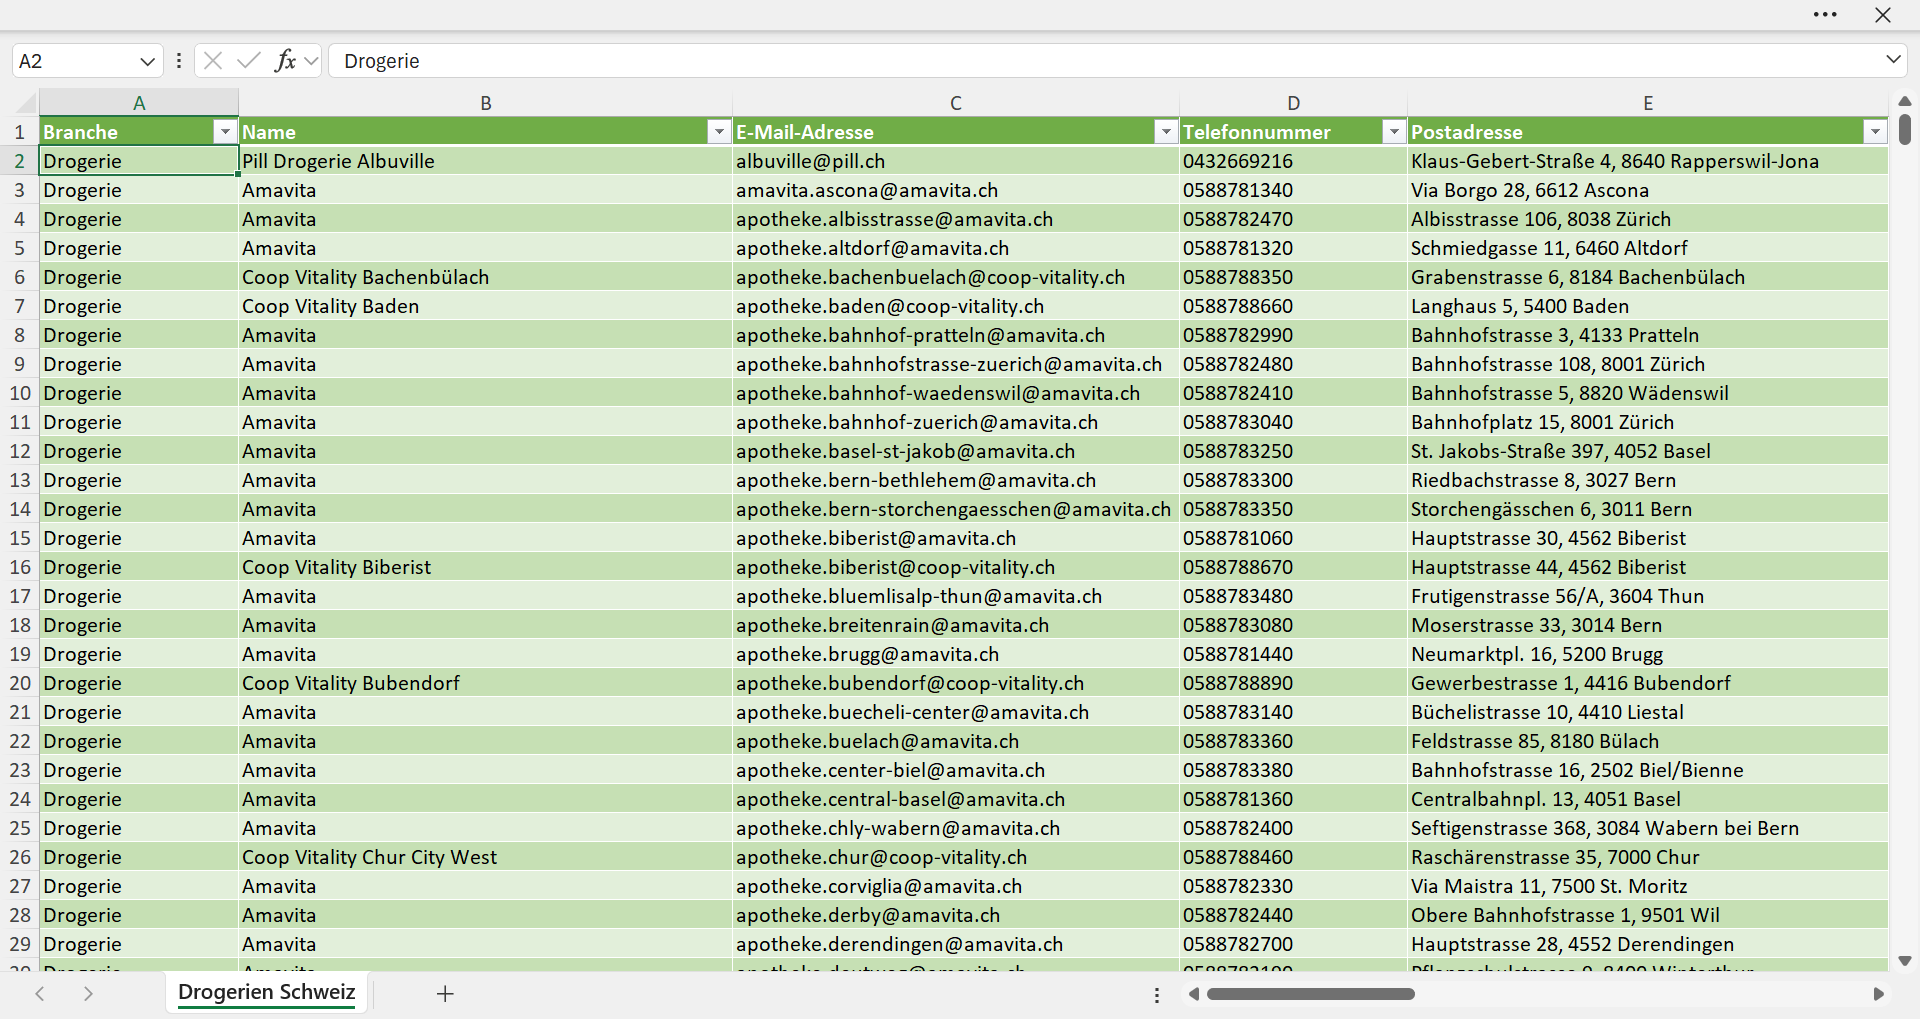Go to the next sheet arrow
Image resolution: width=1920 pixels, height=1019 pixels.
(88, 993)
